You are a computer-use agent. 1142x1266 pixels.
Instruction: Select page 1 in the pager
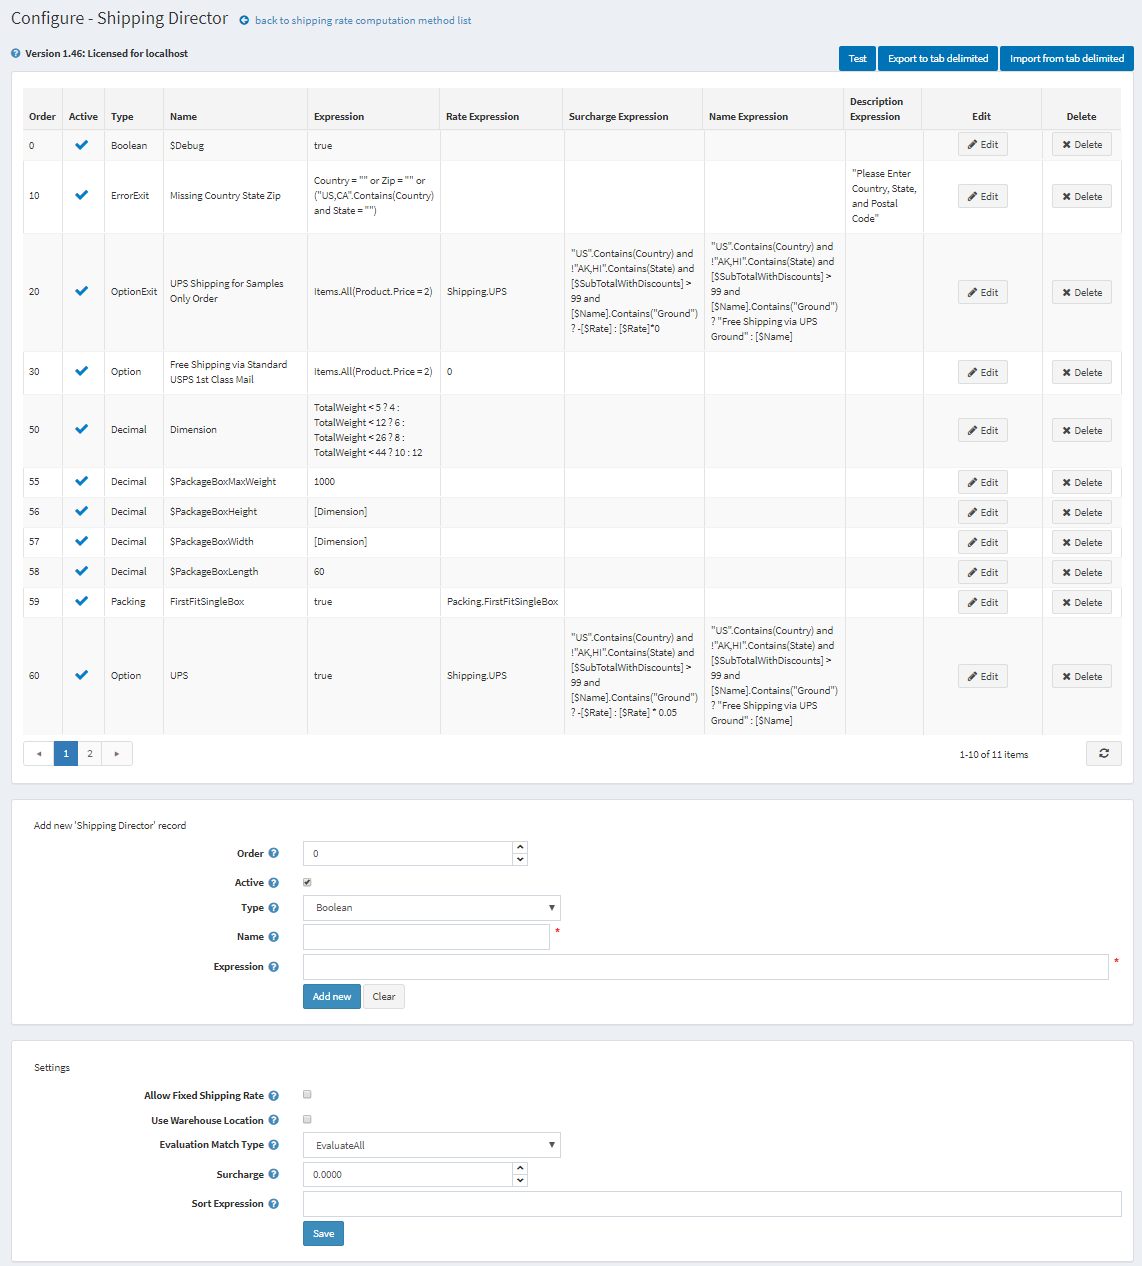pos(66,754)
